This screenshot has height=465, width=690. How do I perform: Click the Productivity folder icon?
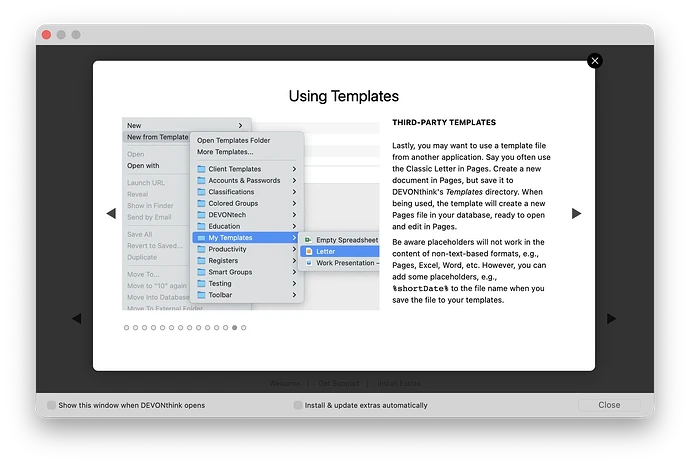202,249
